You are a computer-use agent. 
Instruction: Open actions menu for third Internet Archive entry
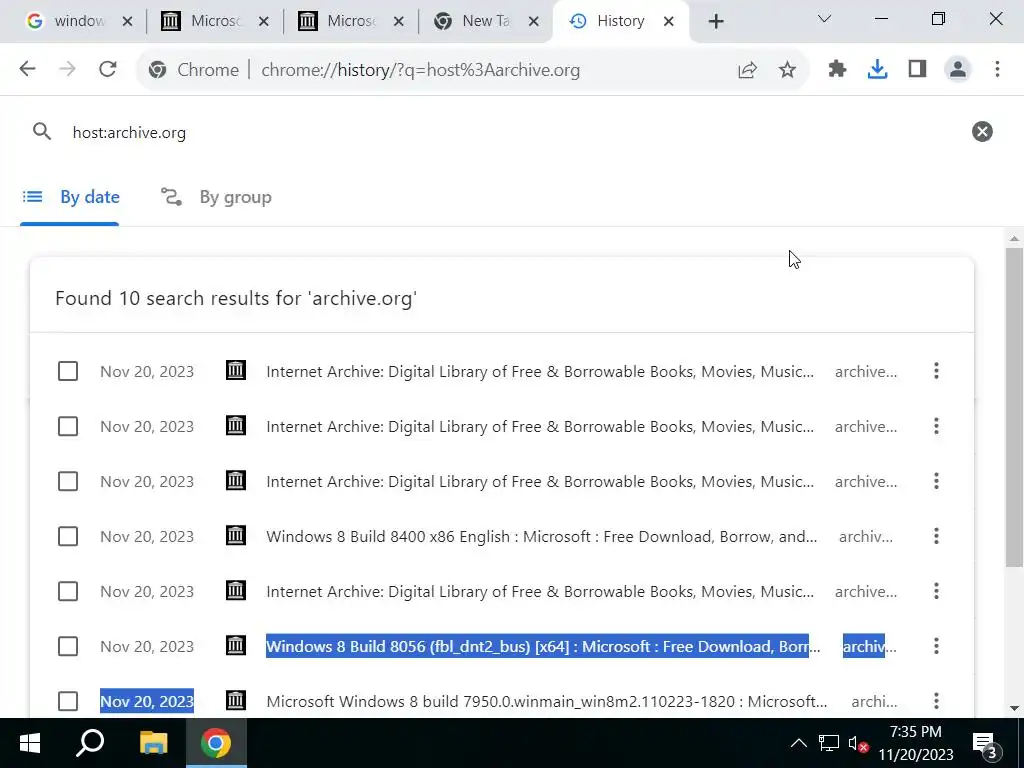[936, 481]
